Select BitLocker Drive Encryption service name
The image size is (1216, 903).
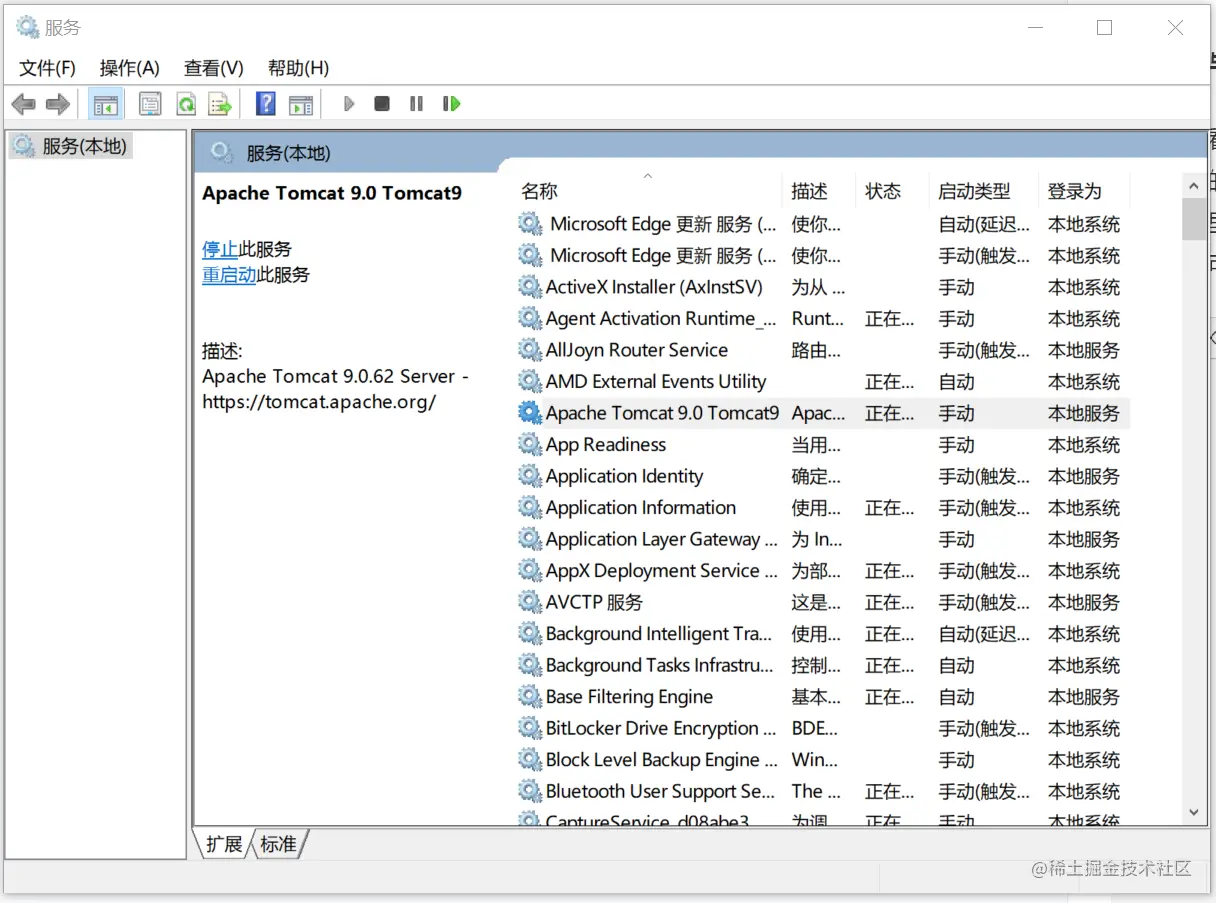click(x=662, y=728)
